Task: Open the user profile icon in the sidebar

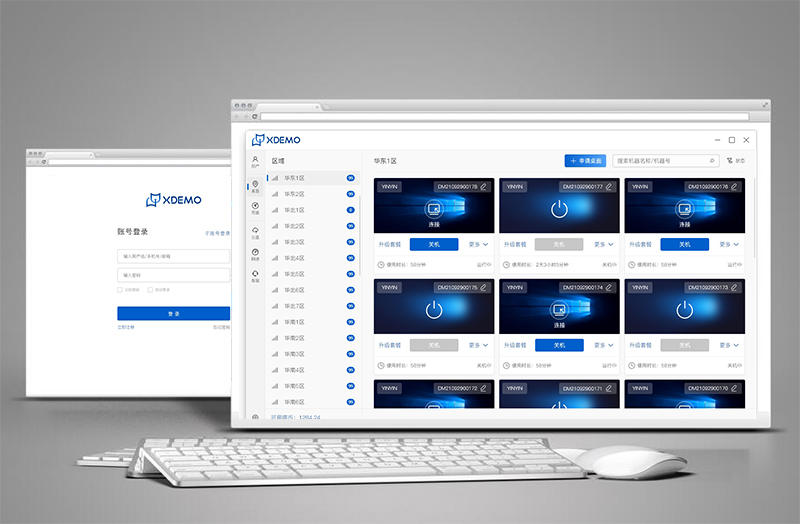Action: click(x=255, y=160)
